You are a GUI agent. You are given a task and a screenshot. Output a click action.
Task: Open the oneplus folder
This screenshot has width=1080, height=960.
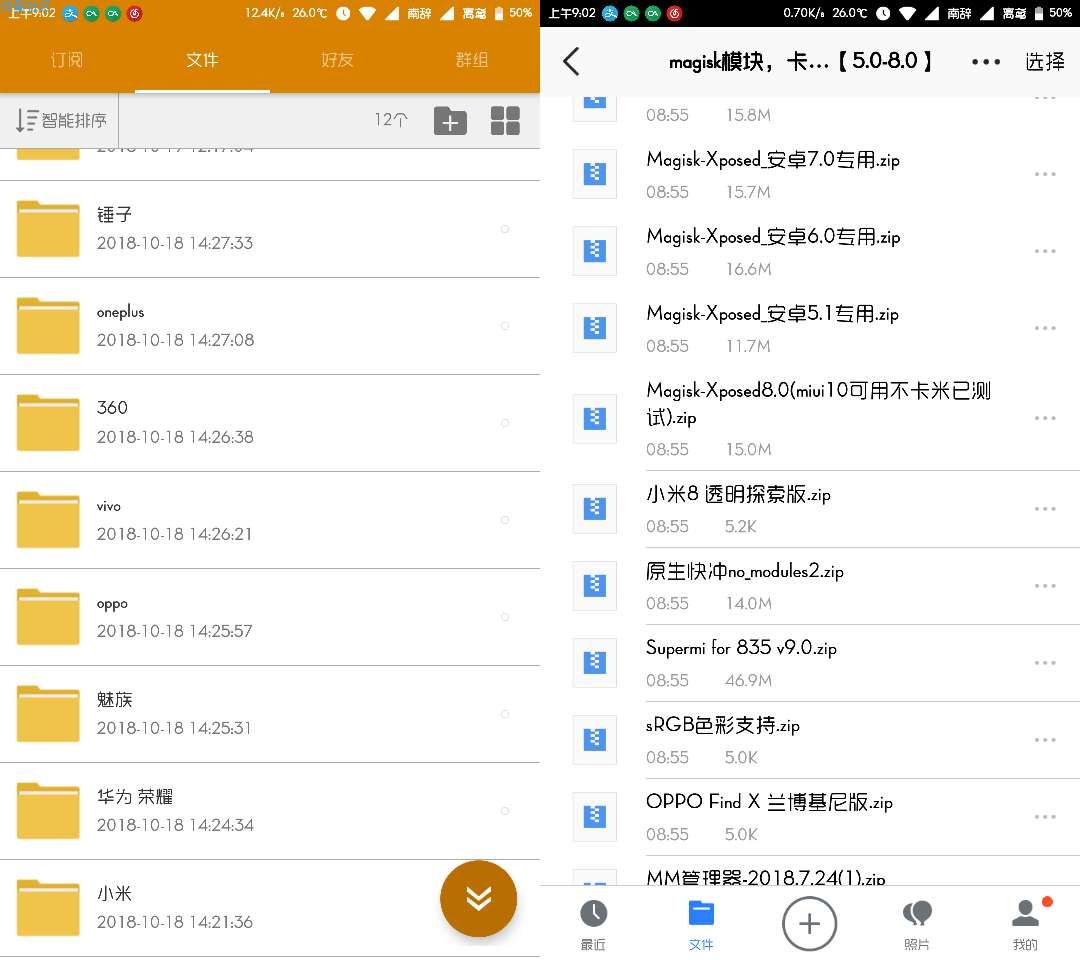click(x=270, y=326)
